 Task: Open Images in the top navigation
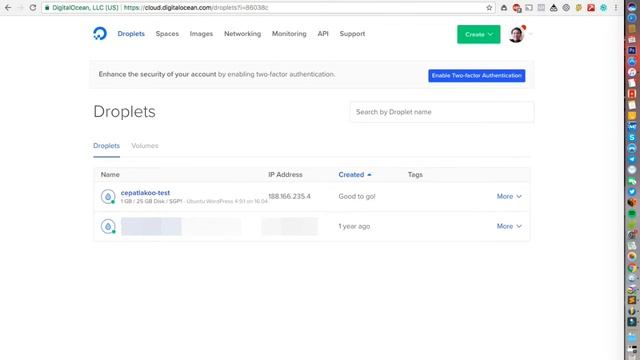coord(201,34)
